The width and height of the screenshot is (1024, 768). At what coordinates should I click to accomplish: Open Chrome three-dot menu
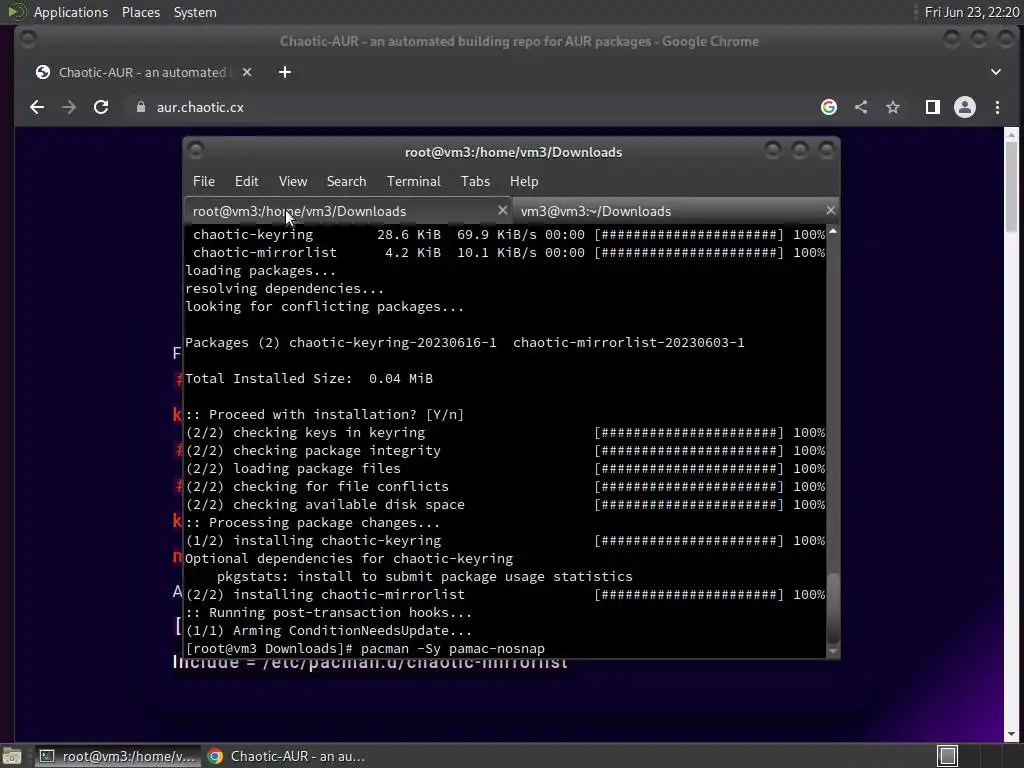tap(997, 107)
